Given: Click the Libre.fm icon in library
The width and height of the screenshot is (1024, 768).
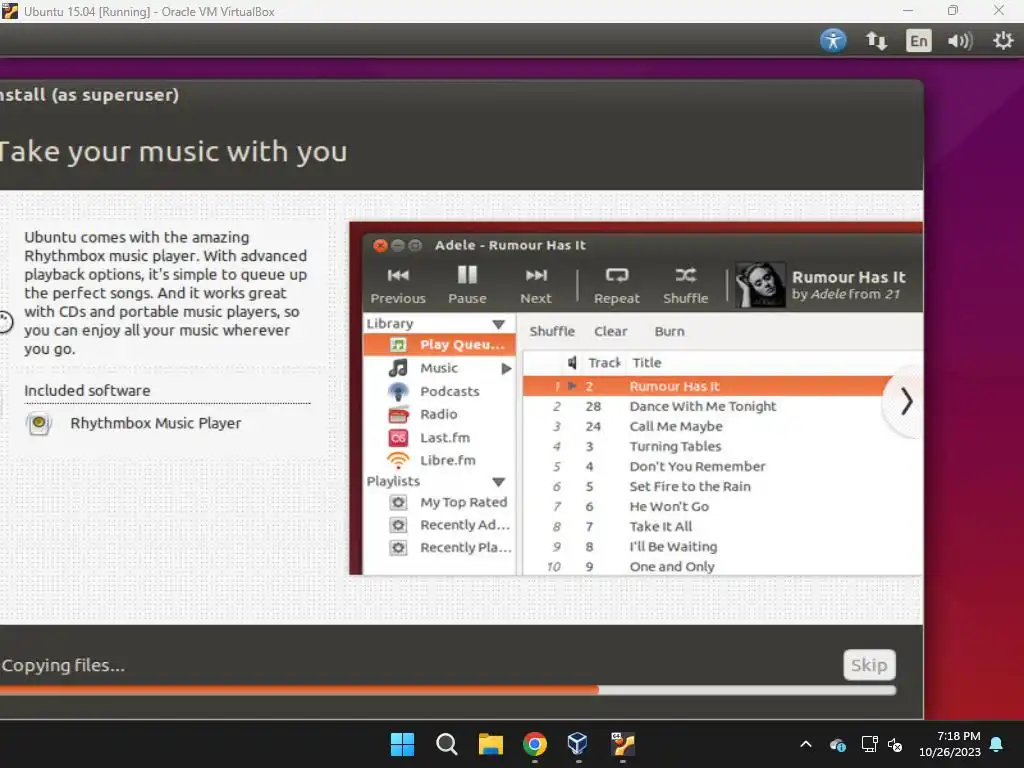Looking at the screenshot, I should pos(398,460).
